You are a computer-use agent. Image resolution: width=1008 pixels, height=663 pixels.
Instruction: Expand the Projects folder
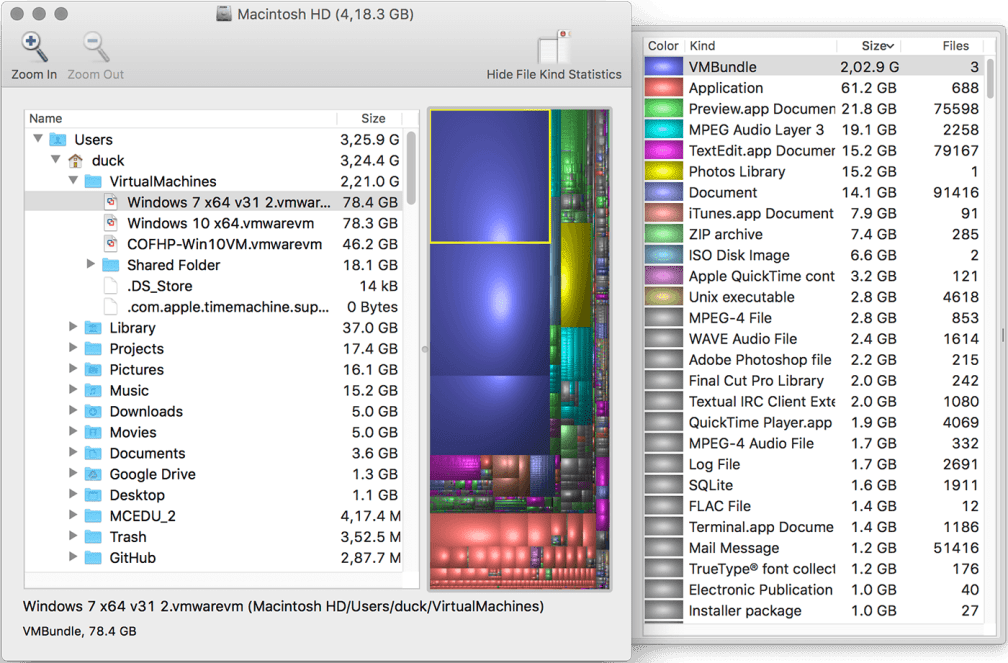click(x=73, y=348)
